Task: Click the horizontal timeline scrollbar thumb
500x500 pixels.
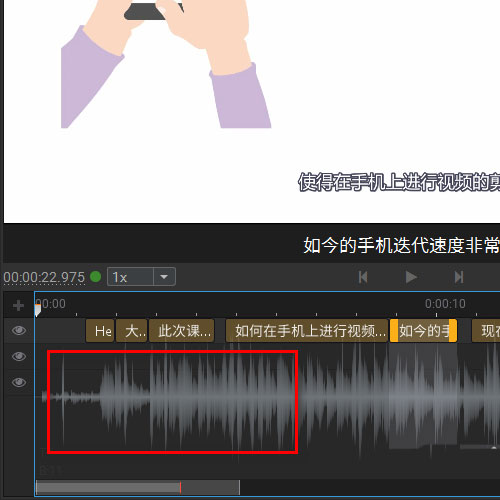Action: (x=138, y=488)
